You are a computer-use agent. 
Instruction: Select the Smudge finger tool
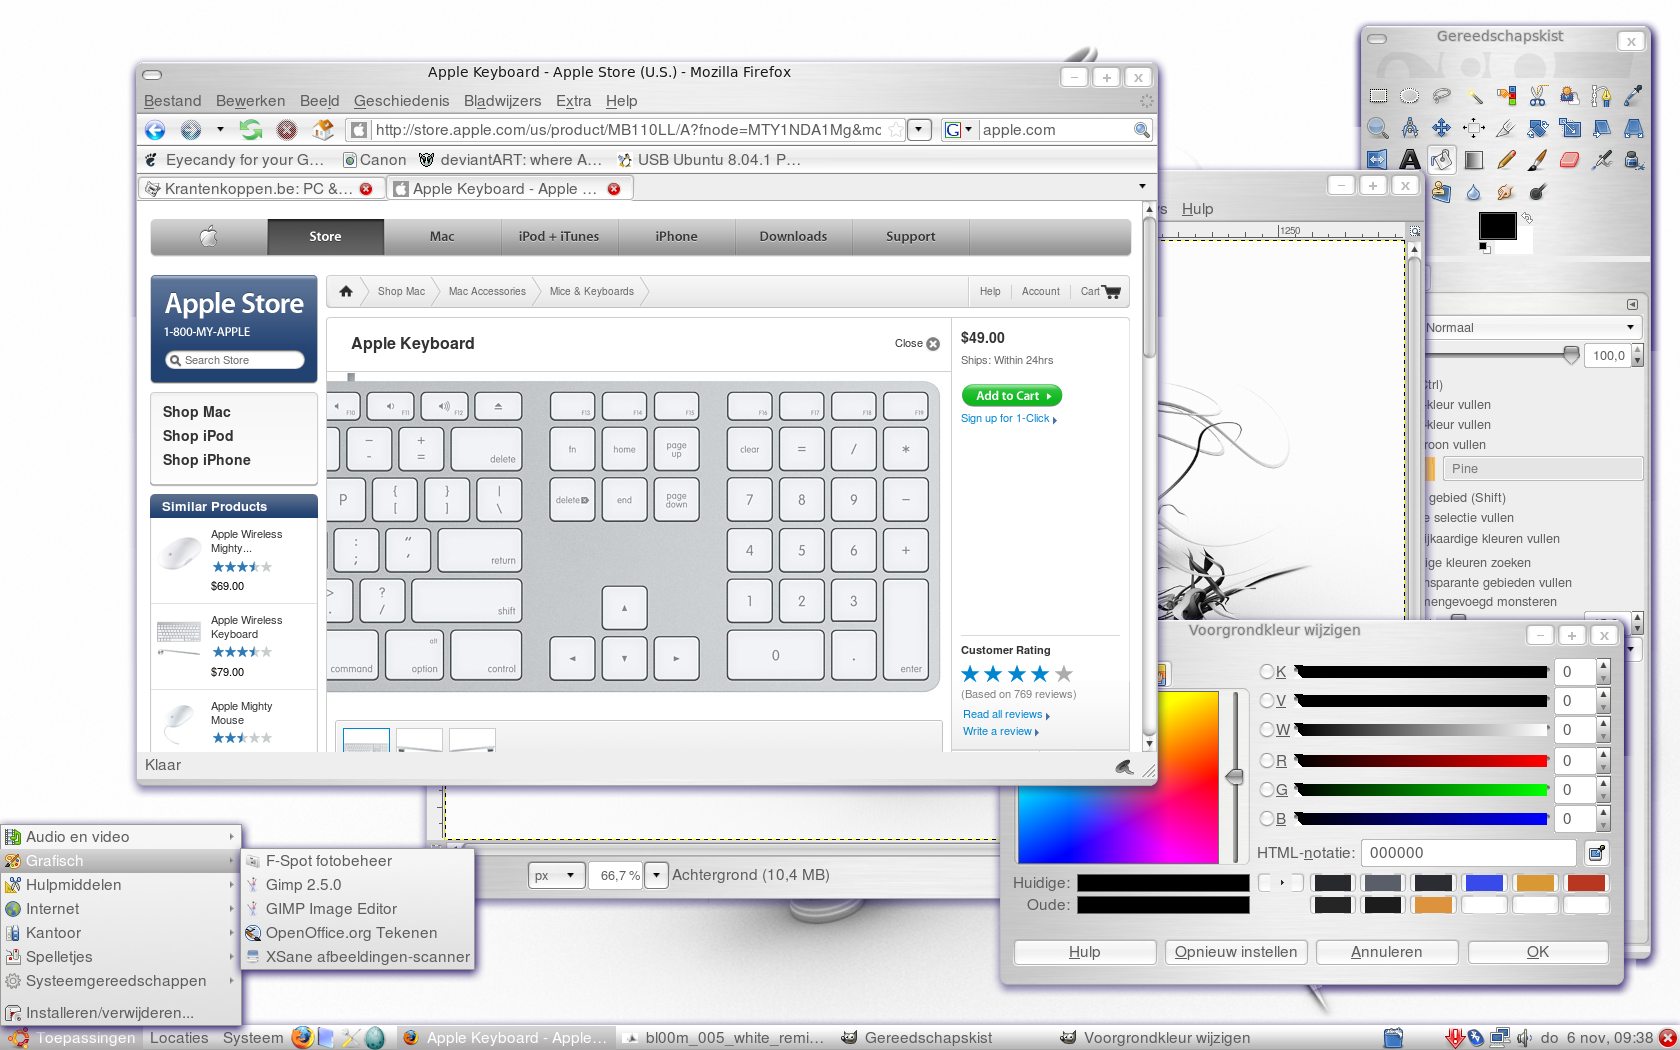[1506, 192]
